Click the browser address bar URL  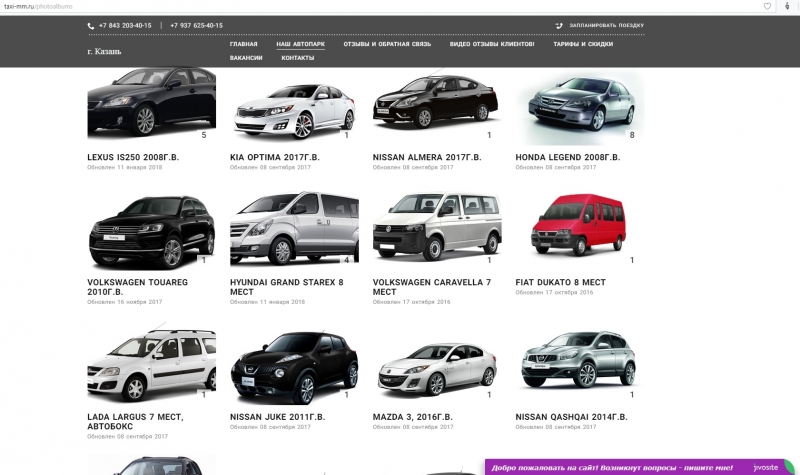38,6
